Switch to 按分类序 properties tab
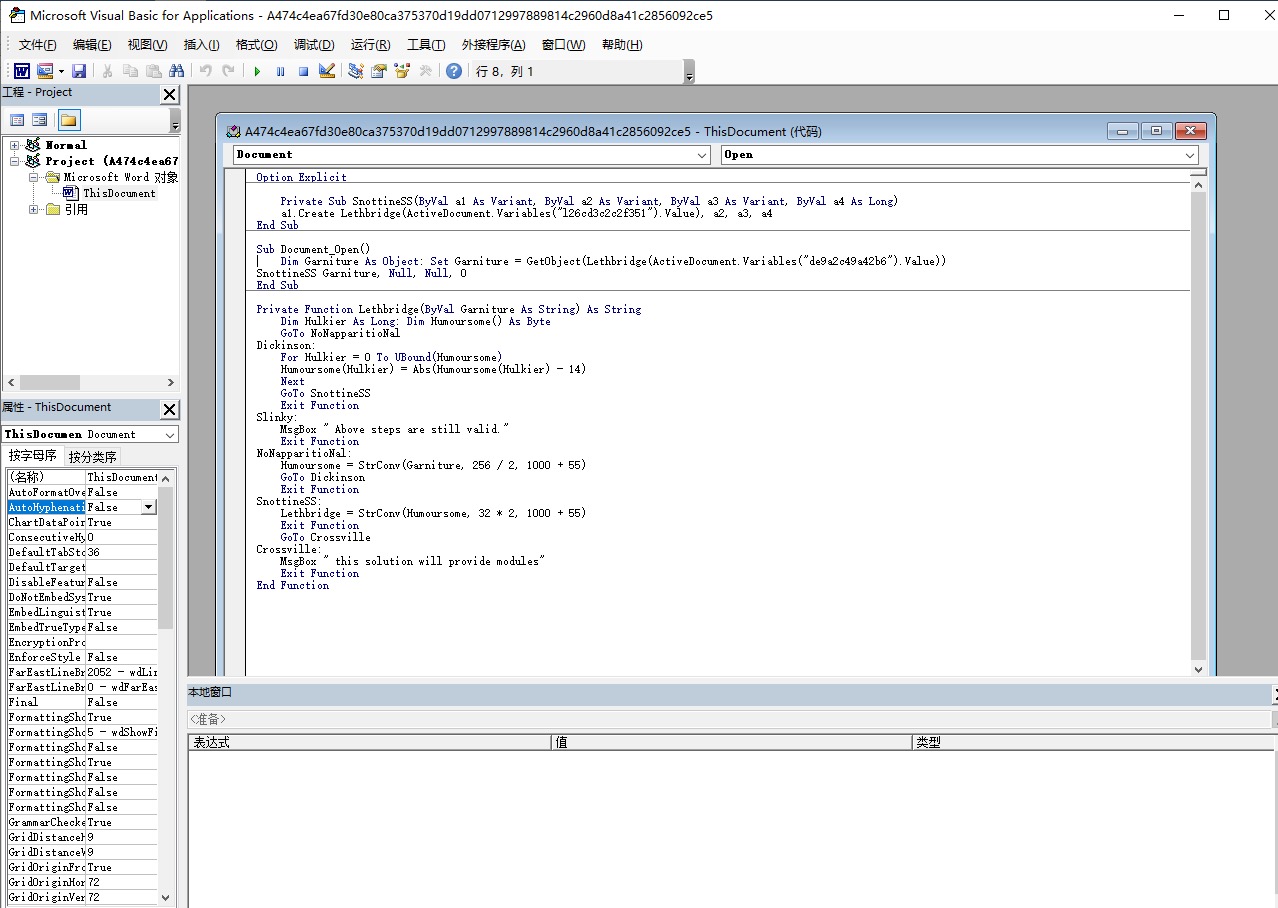The width and height of the screenshot is (1278, 908). [x=93, y=457]
